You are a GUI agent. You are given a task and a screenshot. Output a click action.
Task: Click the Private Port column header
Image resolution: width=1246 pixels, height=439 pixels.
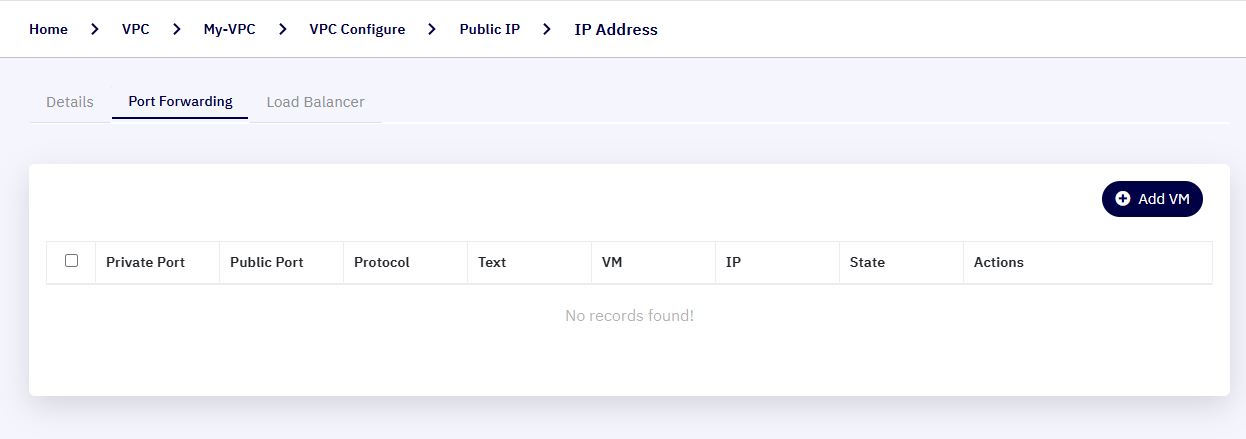pyautogui.click(x=145, y=262)
